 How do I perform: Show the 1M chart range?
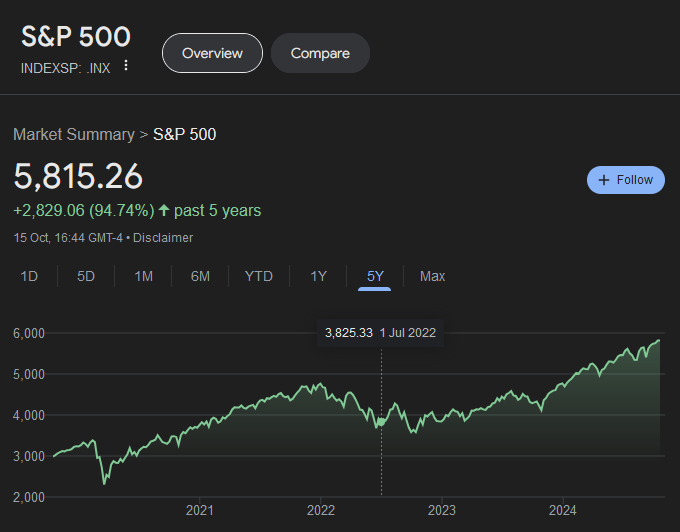click(x=144, y=276)
